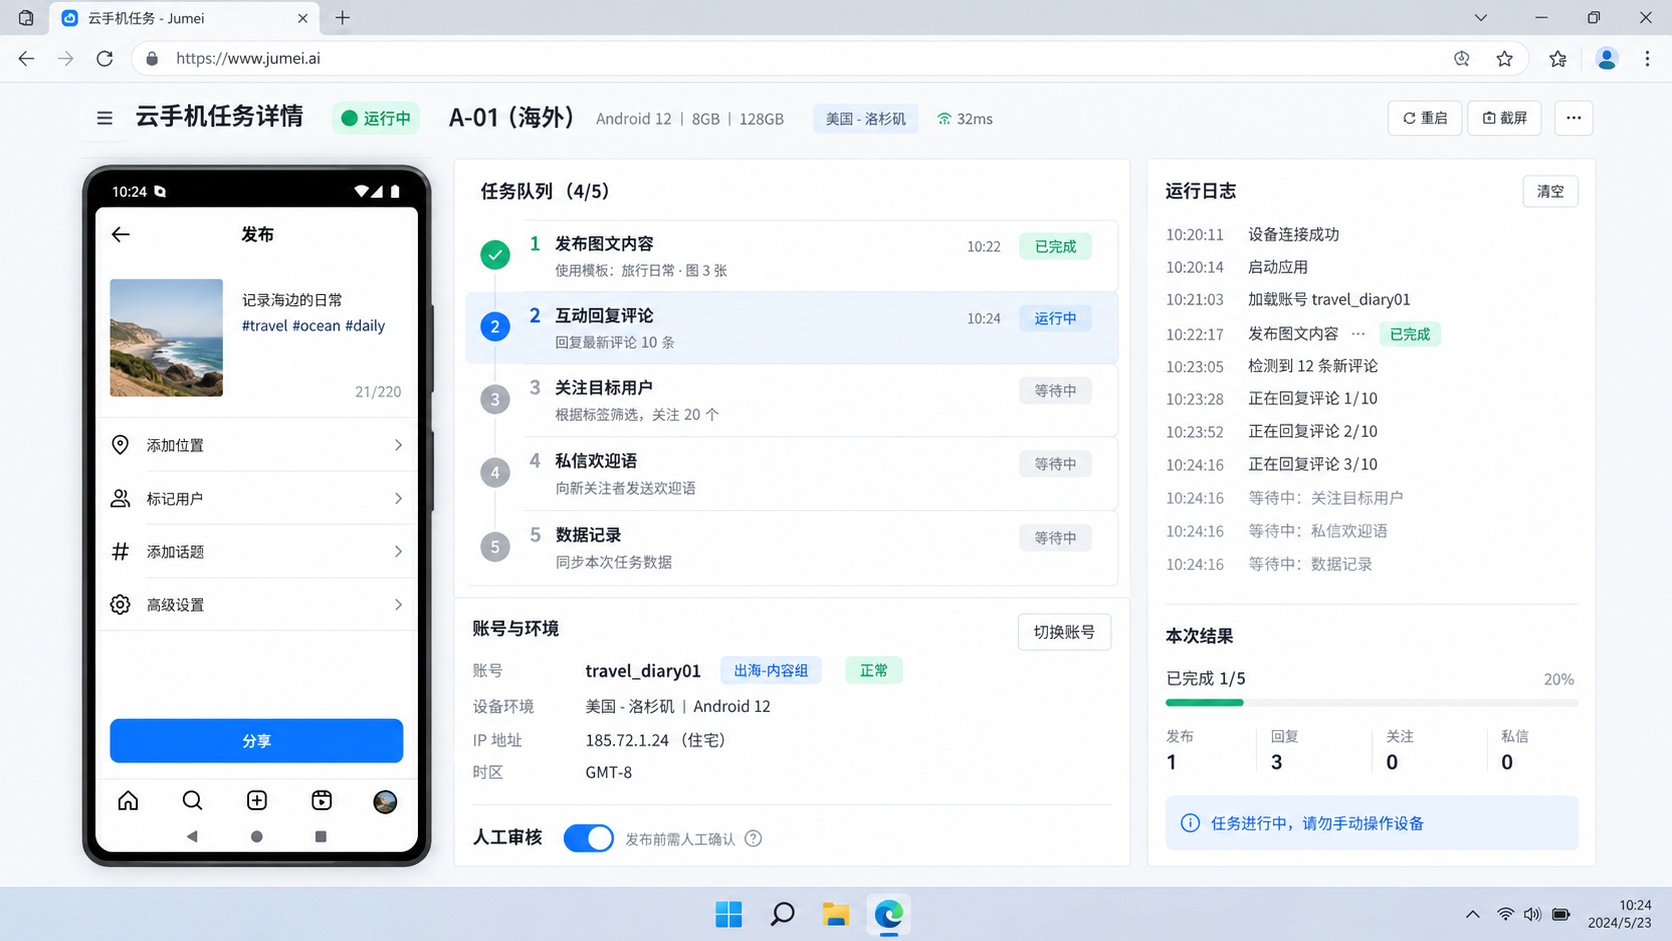Viewport: 1672px width, 941px height.
Task: Expand the 添加话题 option
Action: tap(257, 551)
